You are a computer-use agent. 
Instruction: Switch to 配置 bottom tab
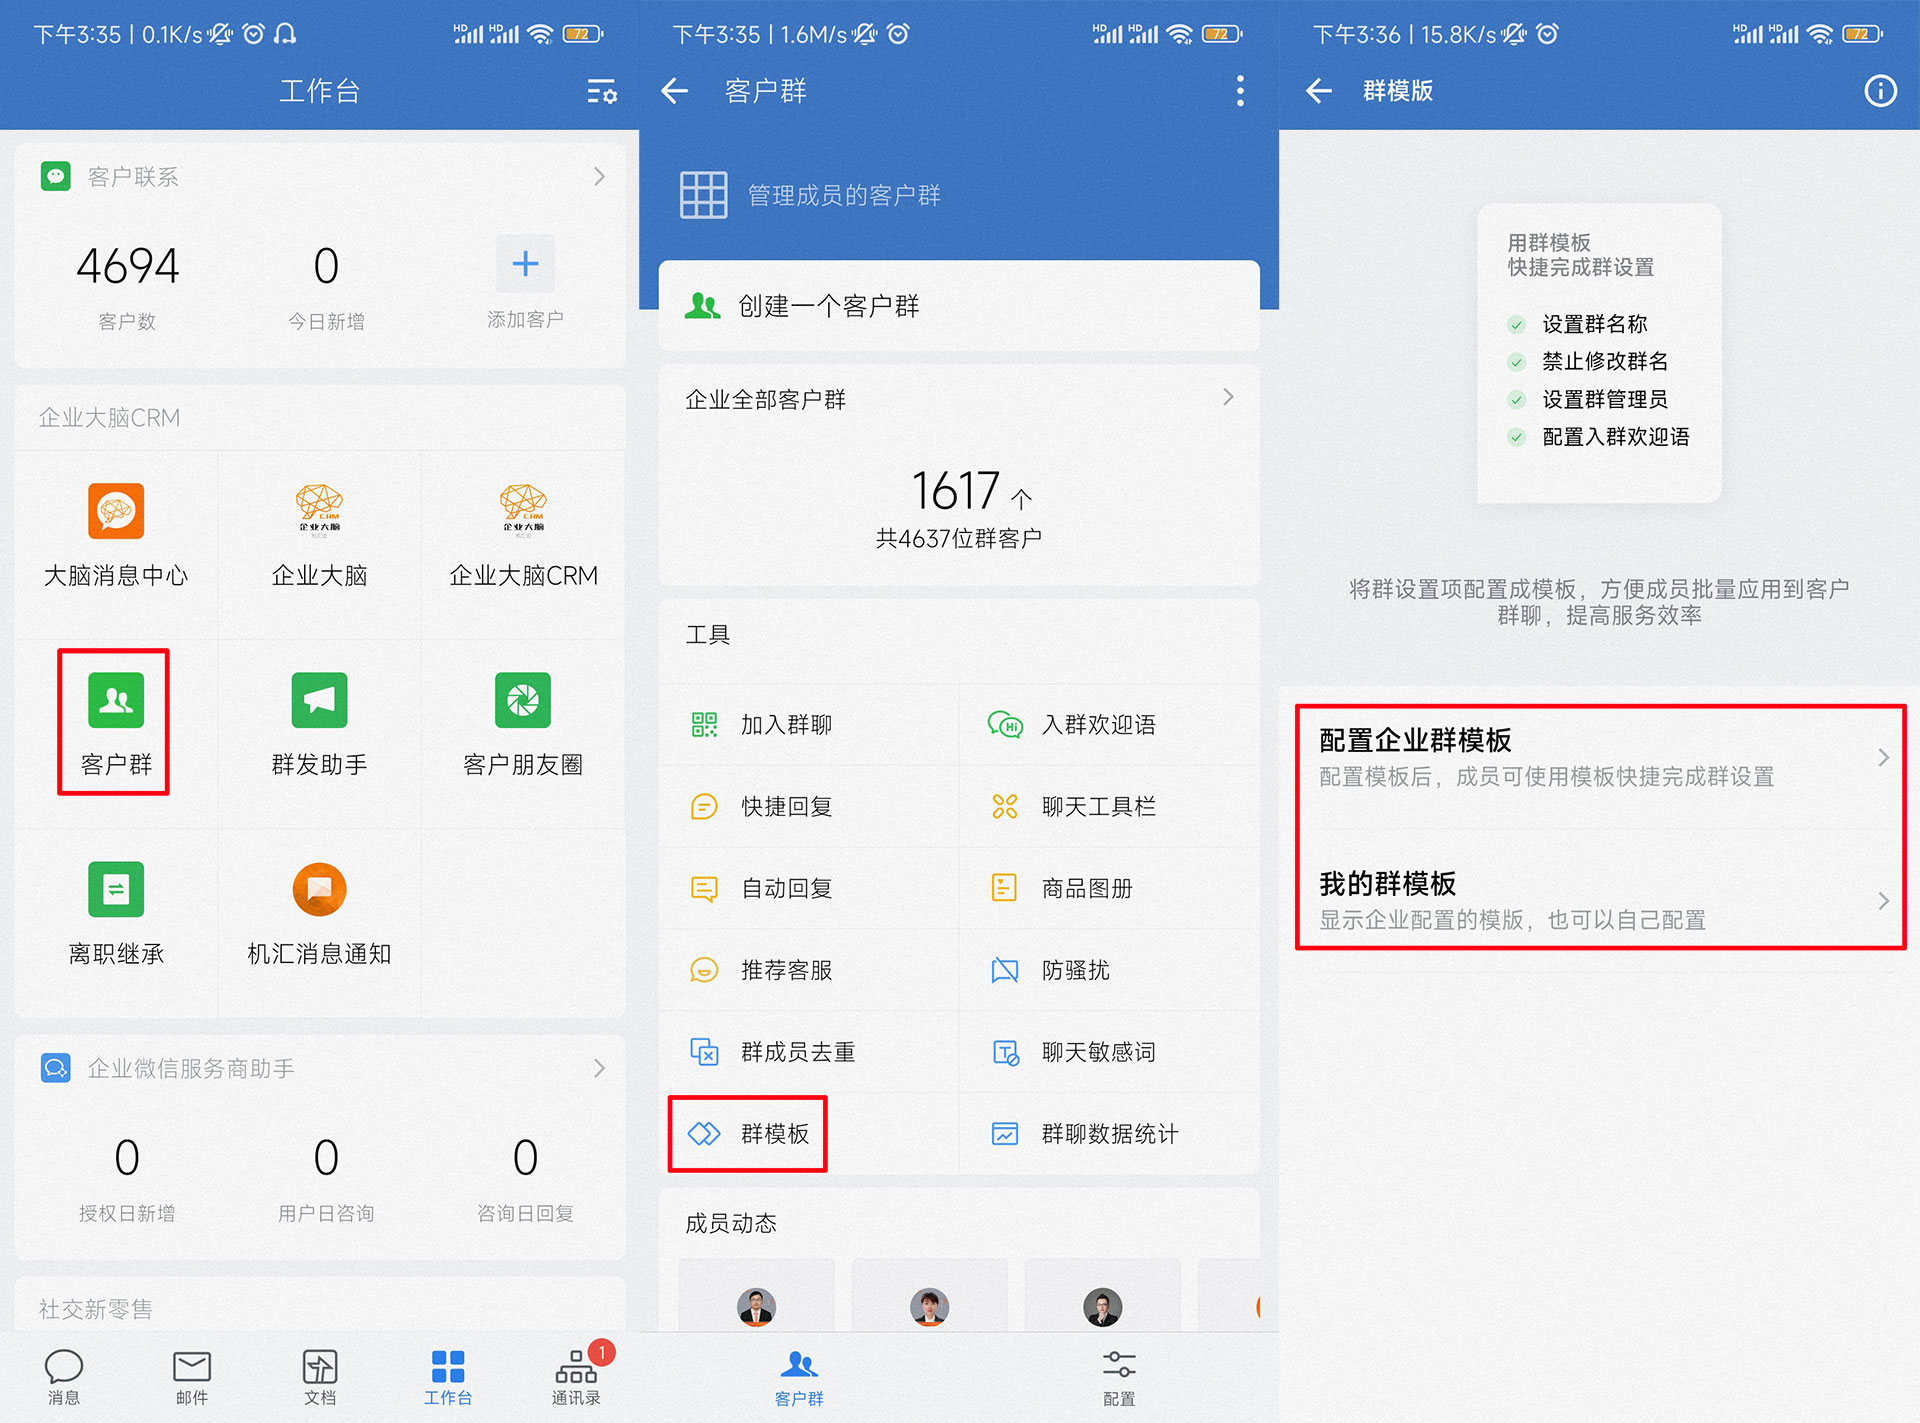(x=1119, y=1378)
